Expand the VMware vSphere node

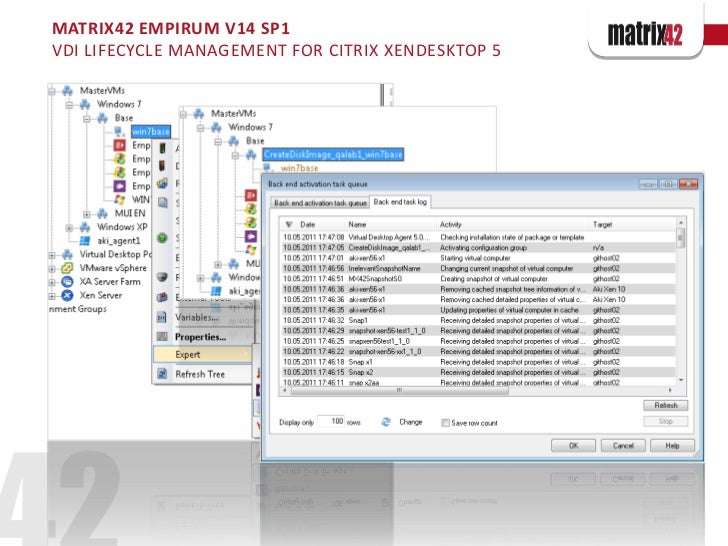(52, 268)
